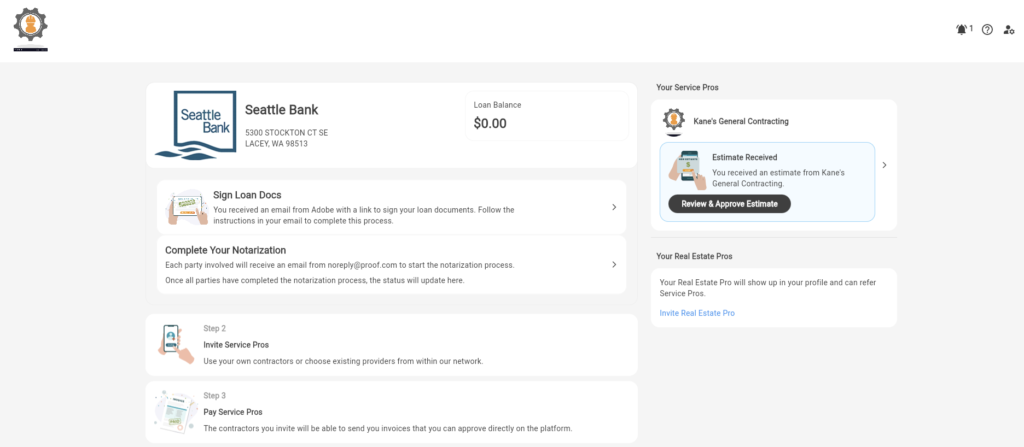1024x447 pixels.
Task: Click the Pay Service Pros invoice illustration
Action: (x=172, y=411)
